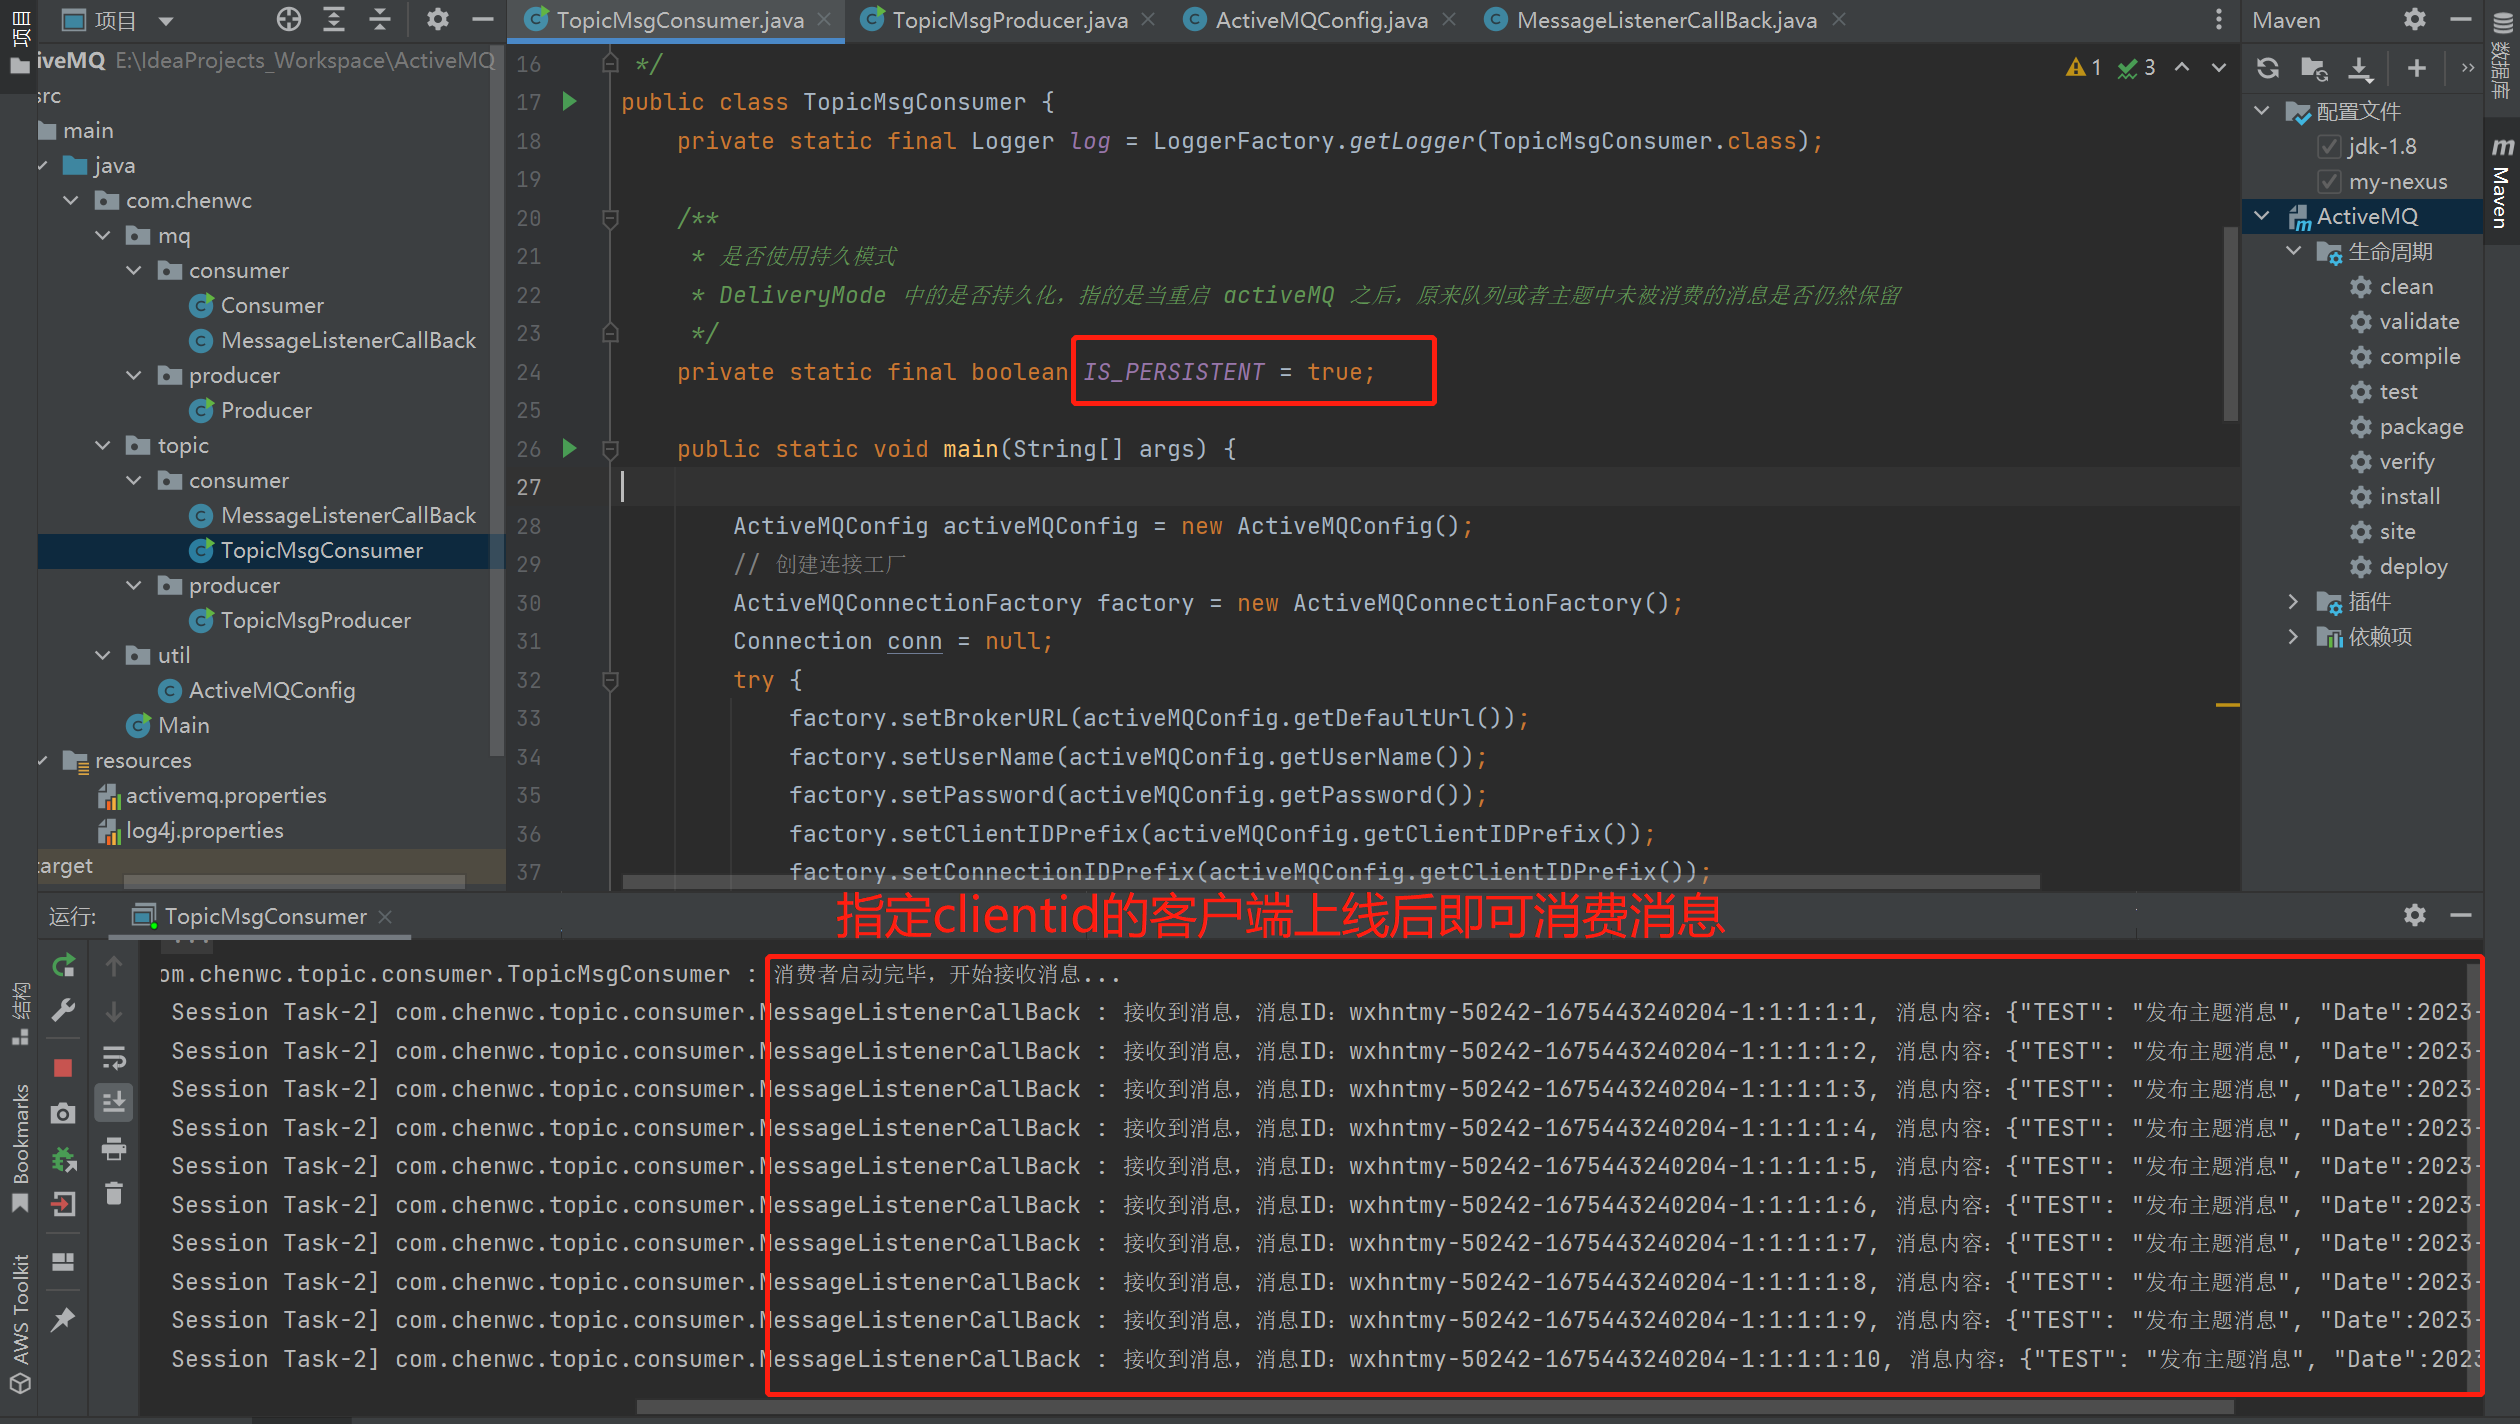This screenshot has width=2520, height=1424.
Task: Open Project panel settings gear
Action: (x=437, y=19)
